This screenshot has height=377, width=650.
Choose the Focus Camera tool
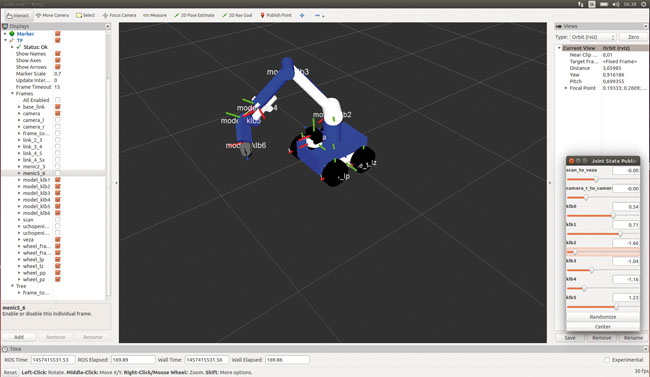click(x=119, y=15)
